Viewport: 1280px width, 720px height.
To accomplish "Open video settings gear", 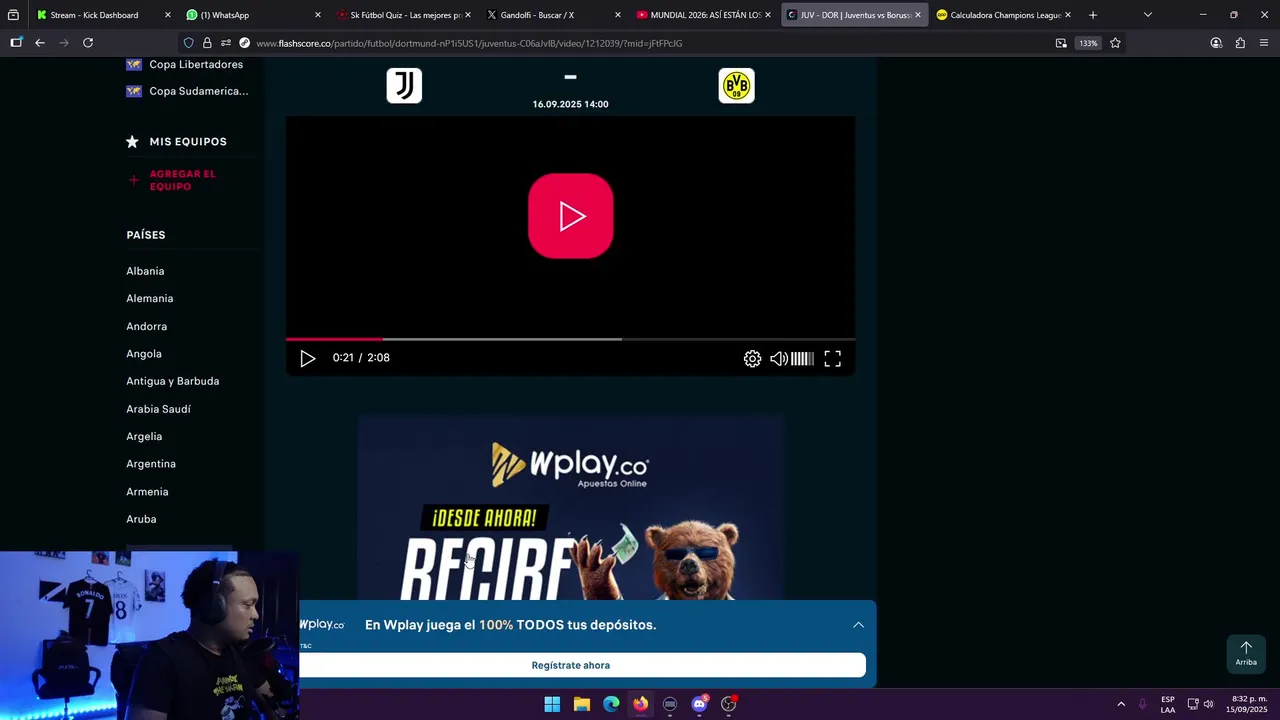I will click(x=752, y=358).
